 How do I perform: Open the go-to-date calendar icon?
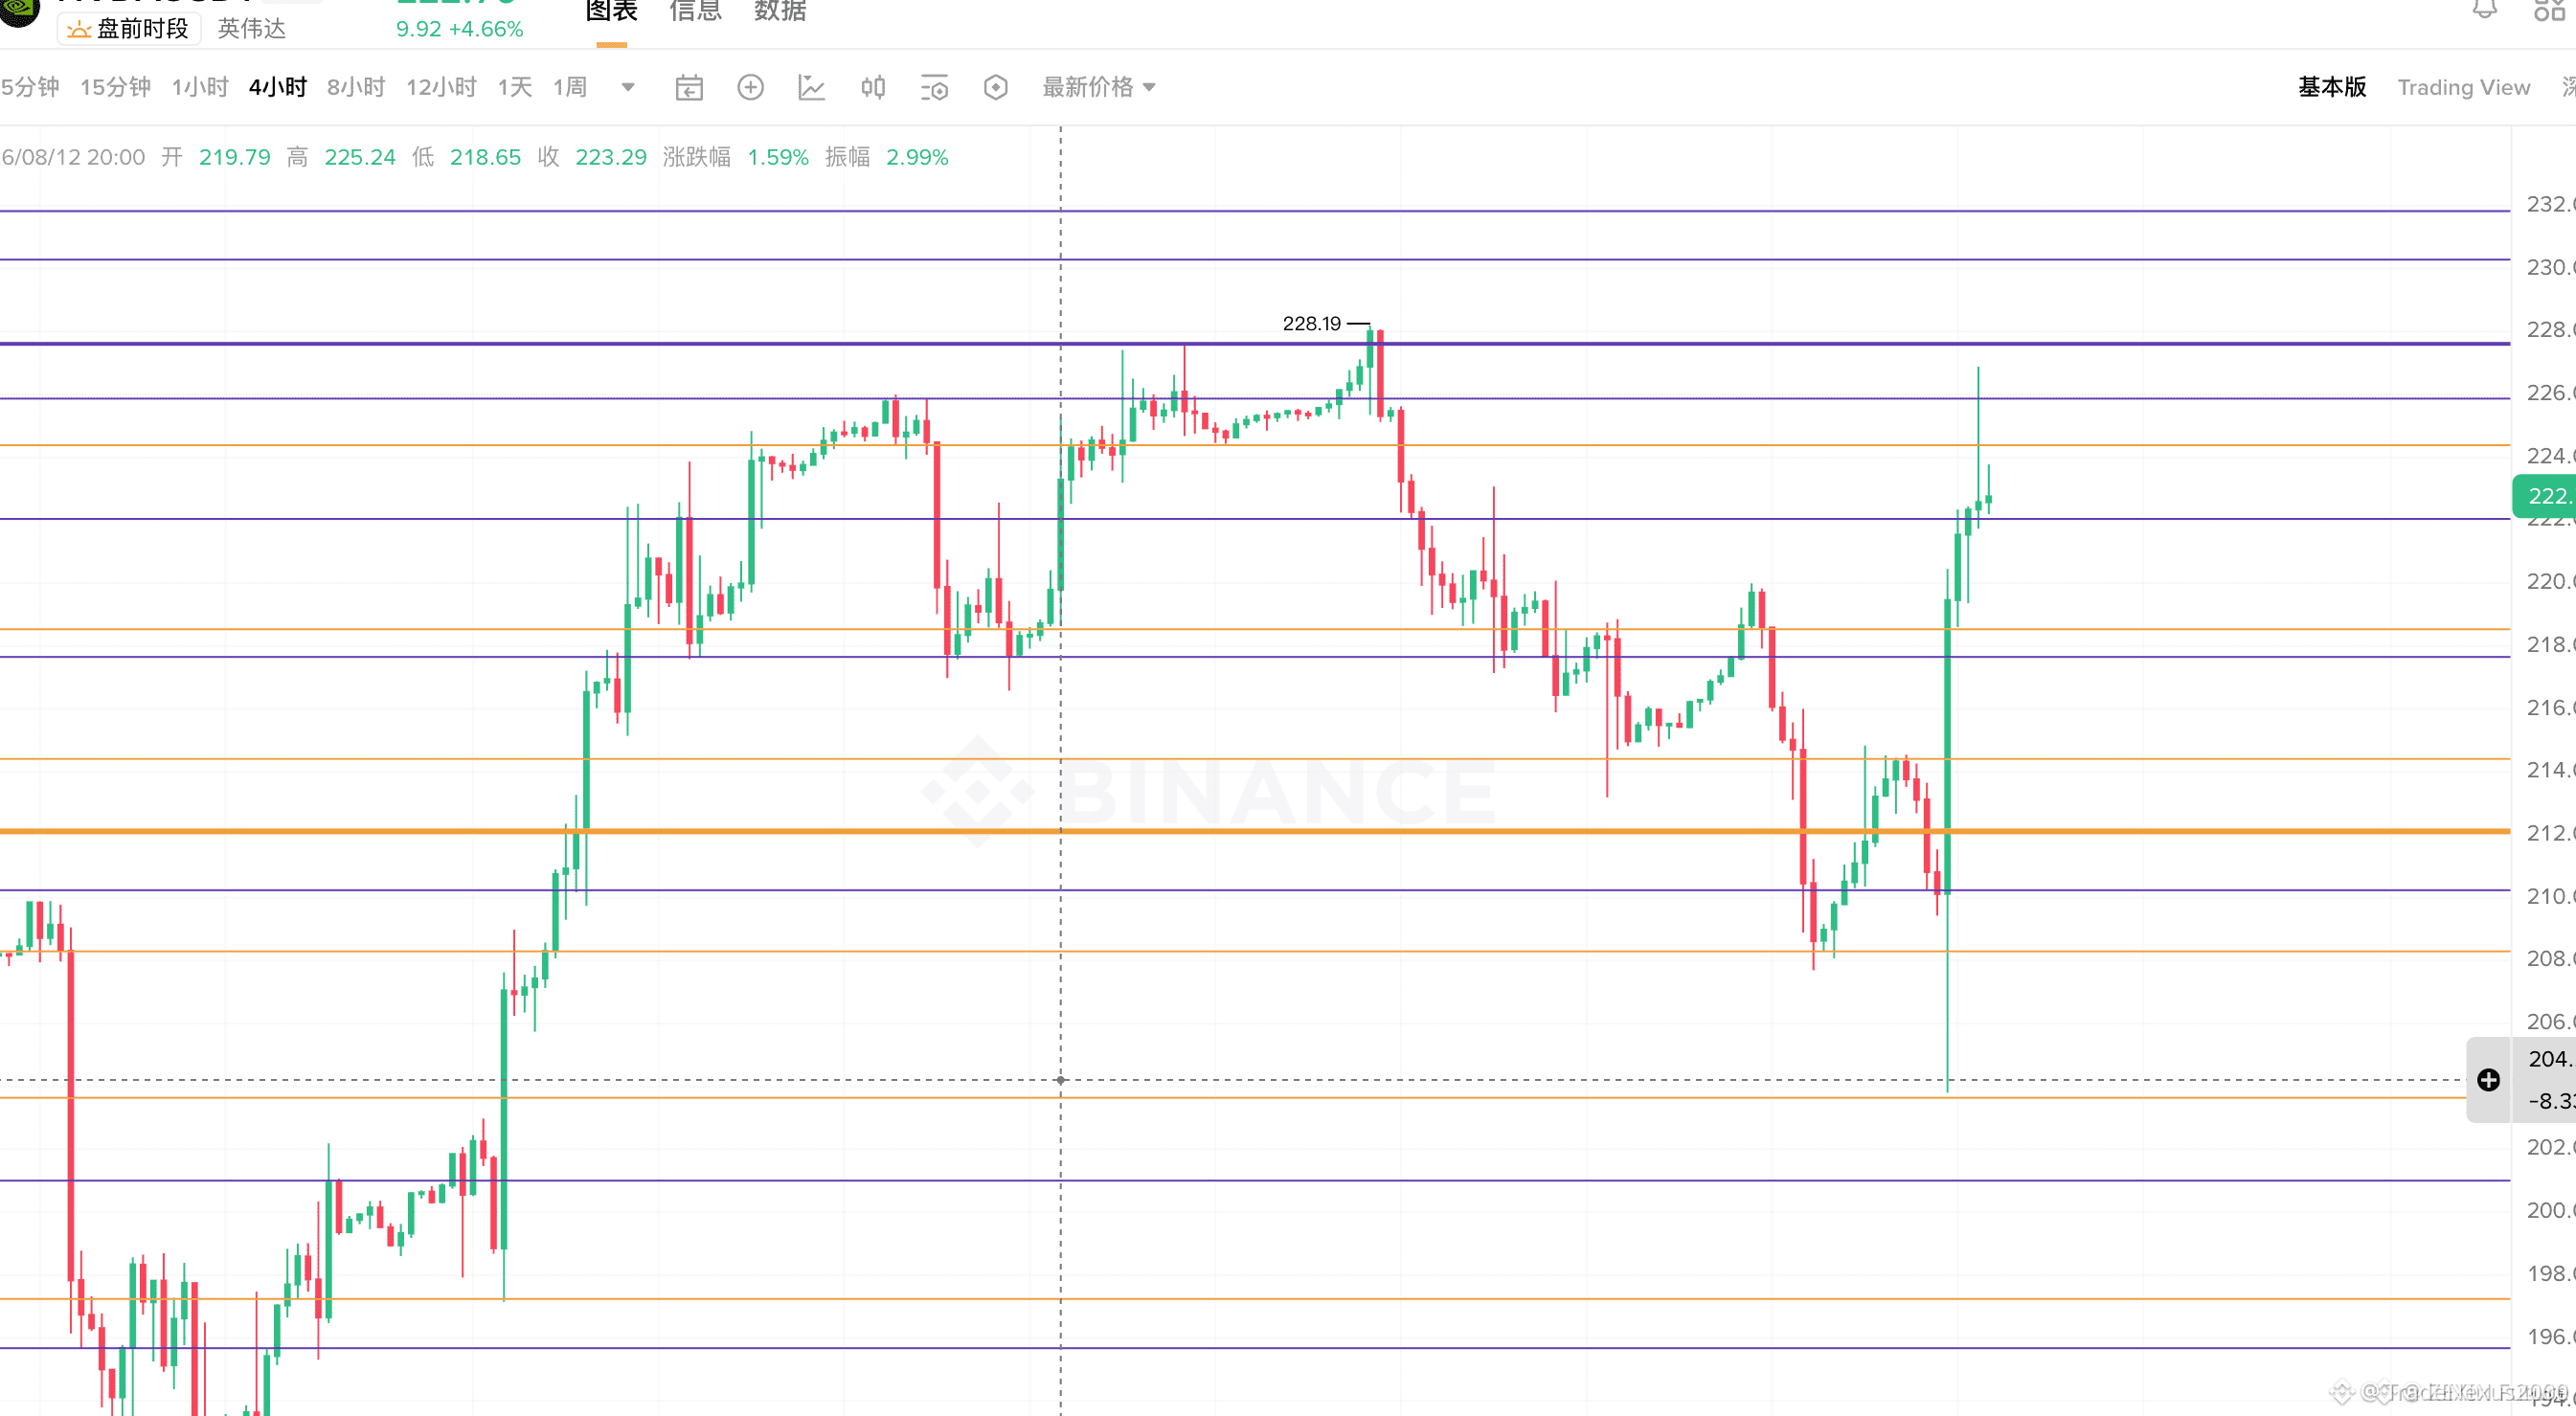click(x=689, y=88)
